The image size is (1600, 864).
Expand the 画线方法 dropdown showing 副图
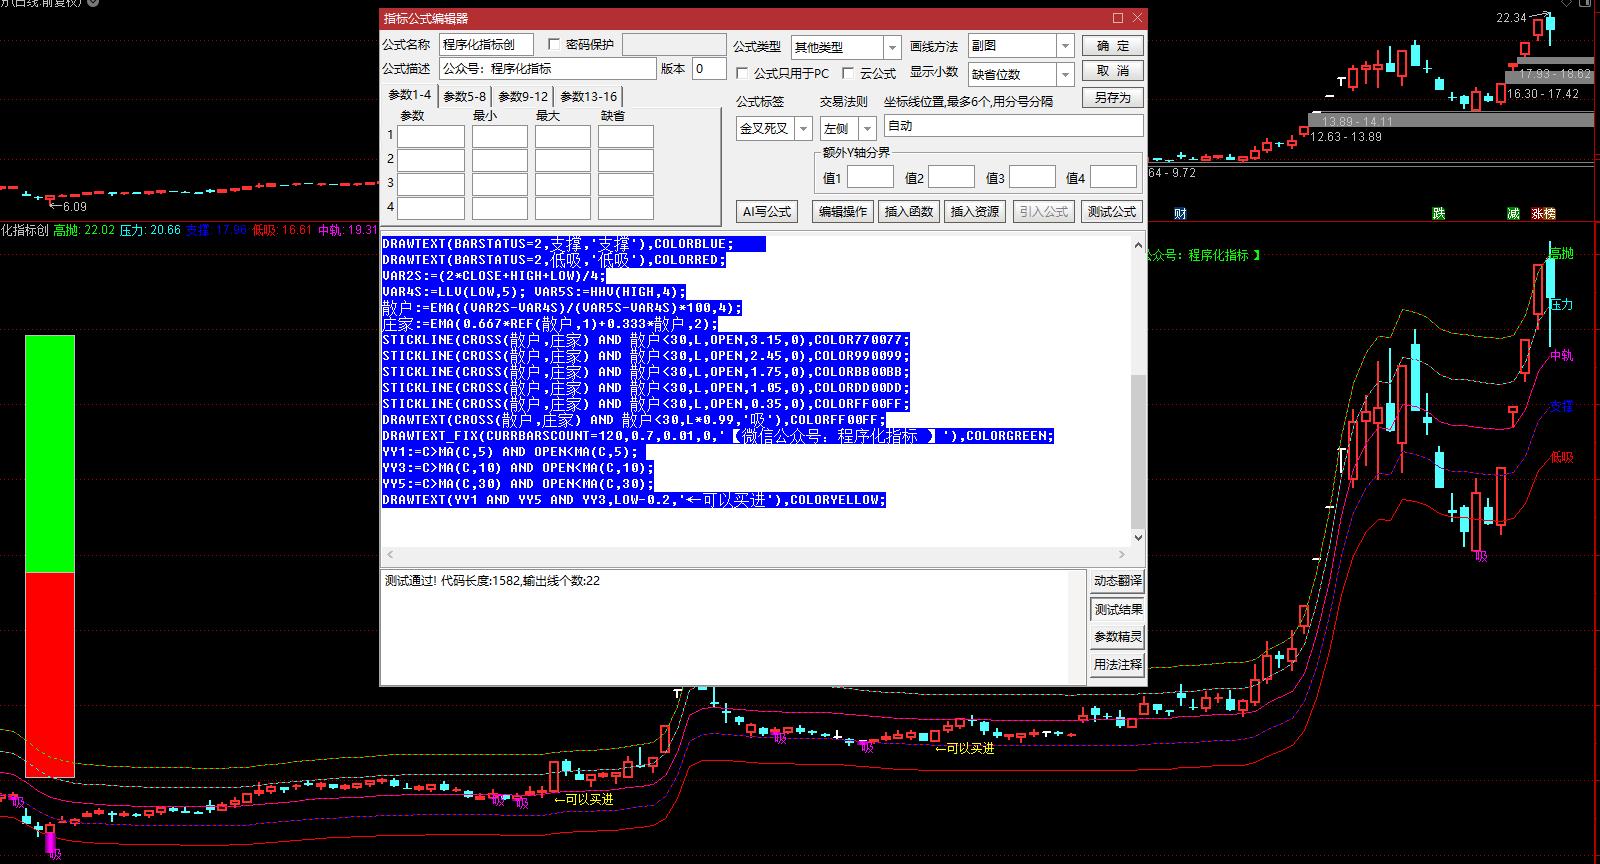1065,46
